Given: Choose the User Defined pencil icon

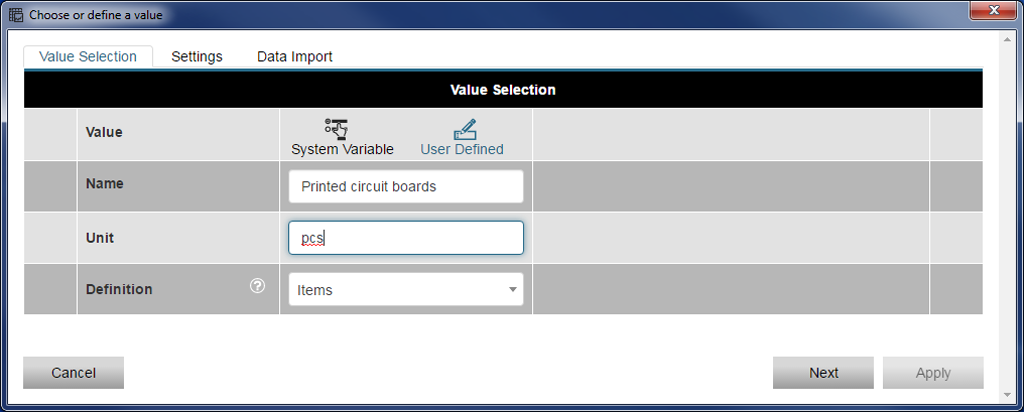Looking at the screenshot, I should pyautogui.click(x=464, y=129).
